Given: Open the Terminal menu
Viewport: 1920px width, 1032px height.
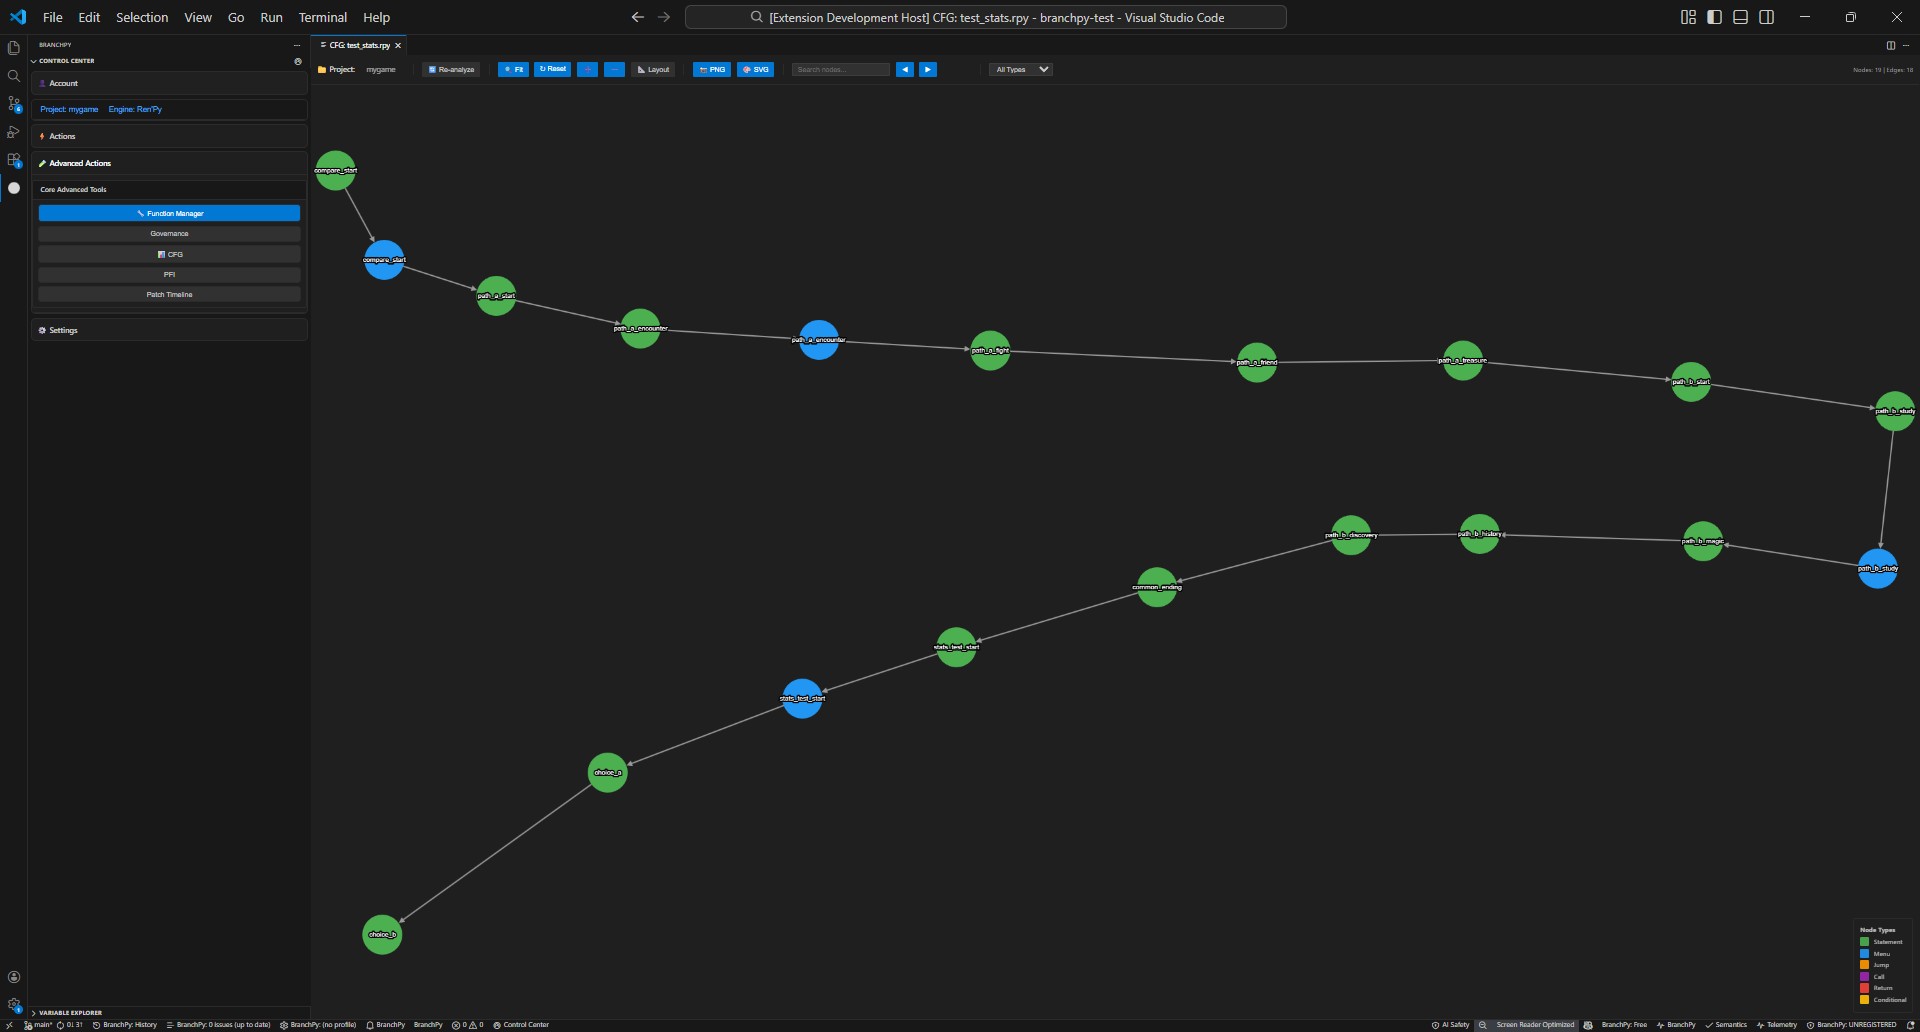Looking at the screenshot, I should click(322, 17).
